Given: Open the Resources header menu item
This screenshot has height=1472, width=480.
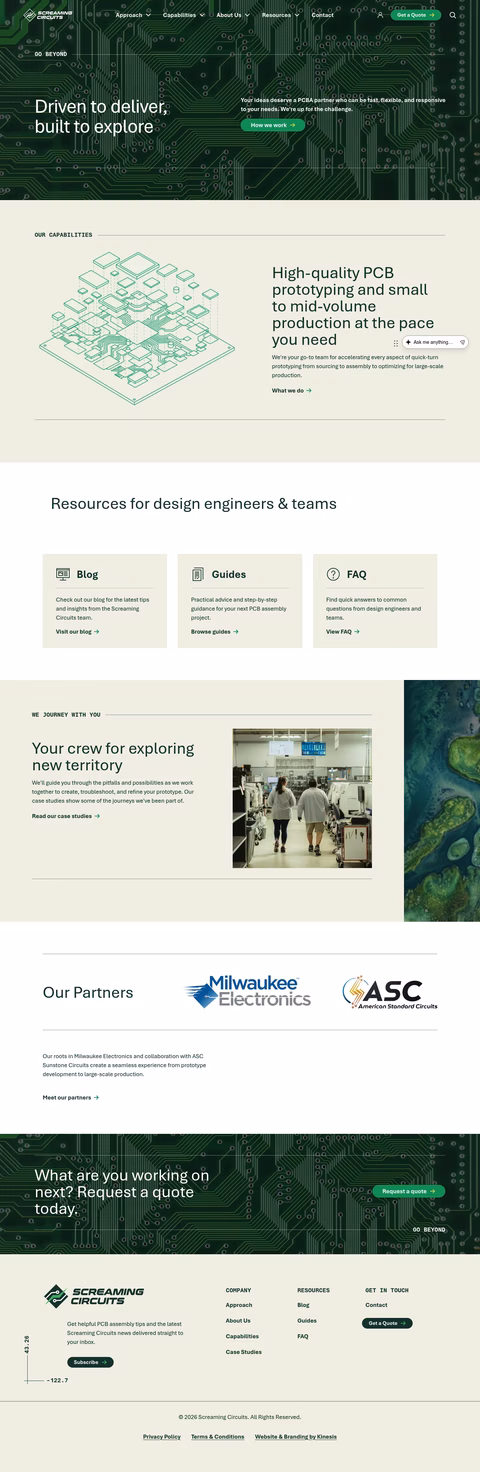Looking at the screenshot, I should click(276, 15).
